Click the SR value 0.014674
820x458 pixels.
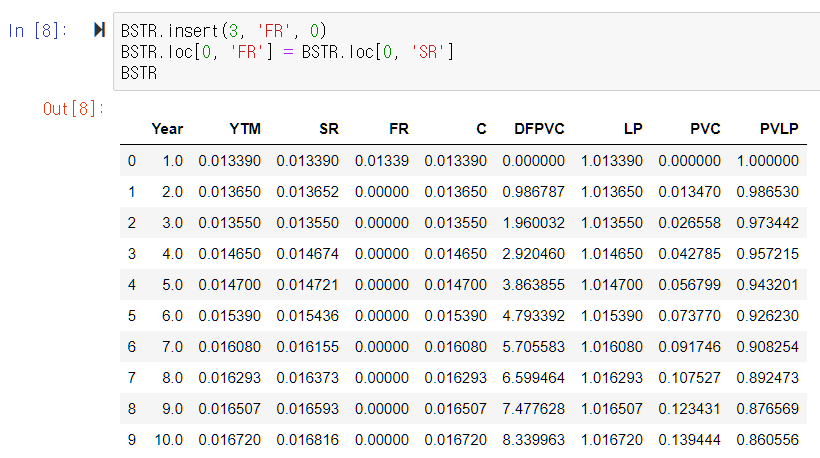coord(308,254)
